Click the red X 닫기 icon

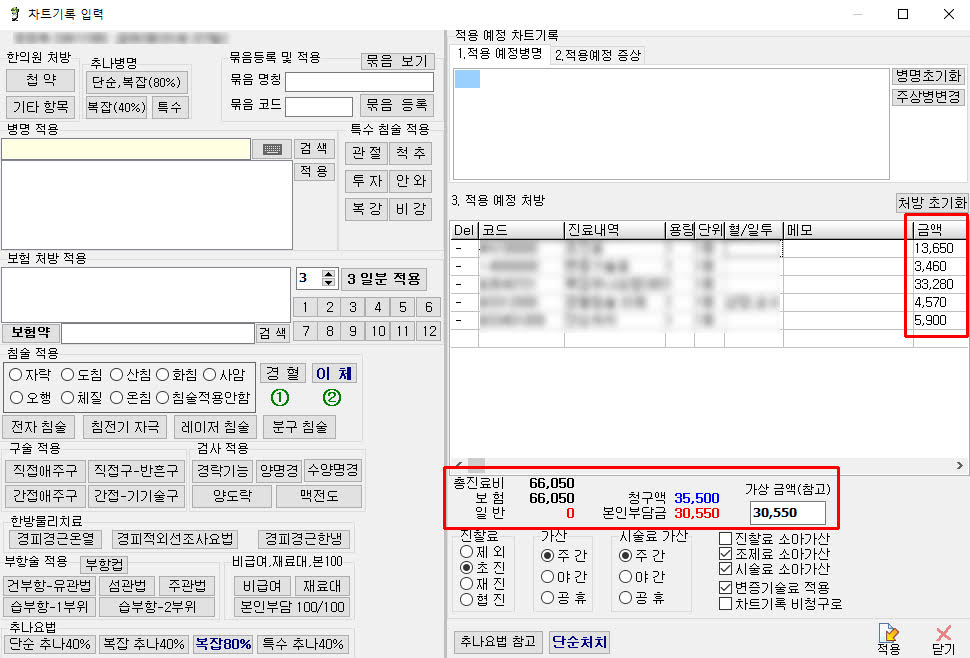tap(943, 633)
